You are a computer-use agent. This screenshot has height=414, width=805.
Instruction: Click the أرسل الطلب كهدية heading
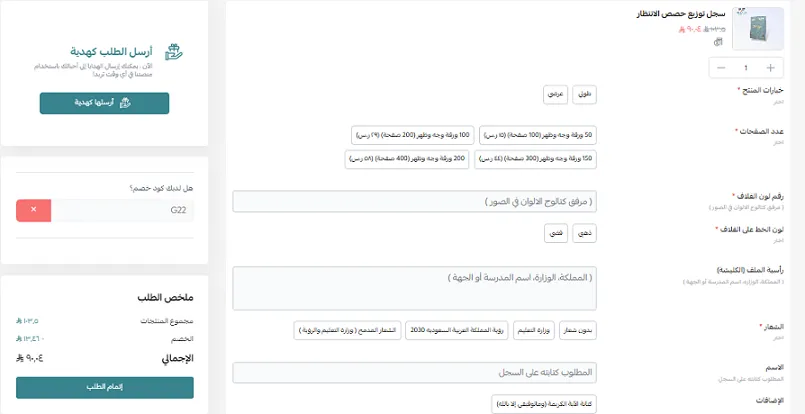click(x=111, y=52)
